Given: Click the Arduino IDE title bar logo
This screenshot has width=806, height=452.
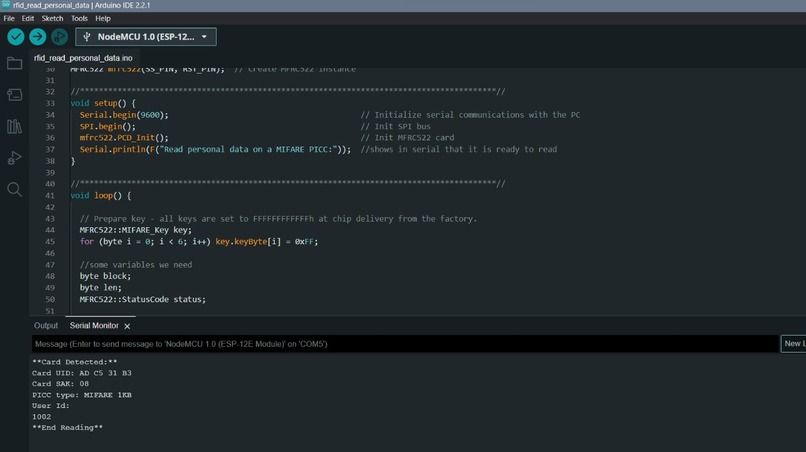Looking at the screenshot, I should (x=6, y=5).
